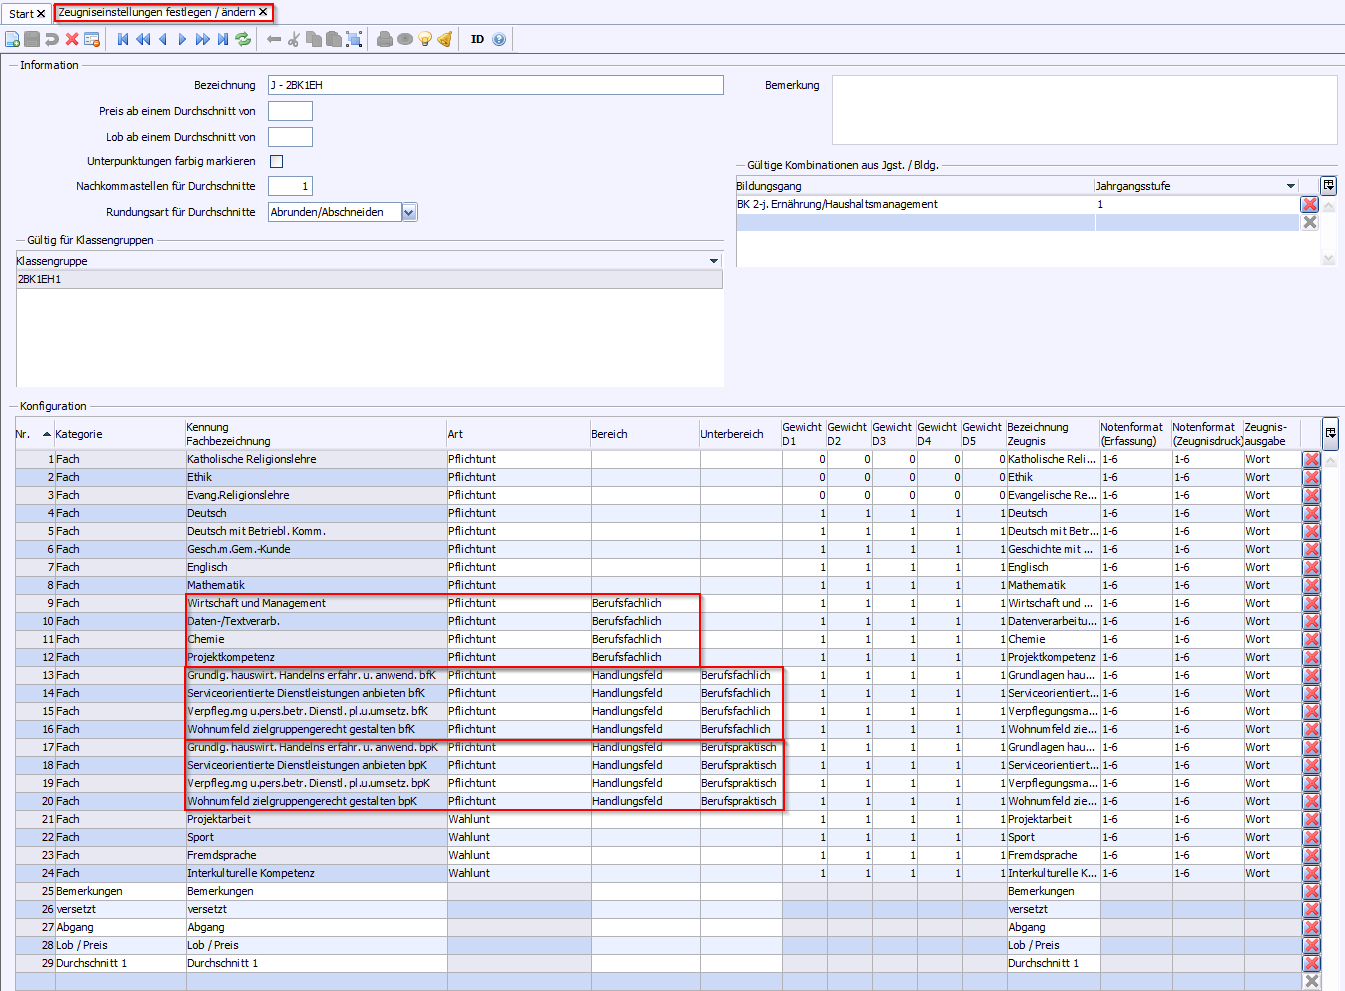
Task: Click the scissors Cut icon
Action: coord(294,39)
